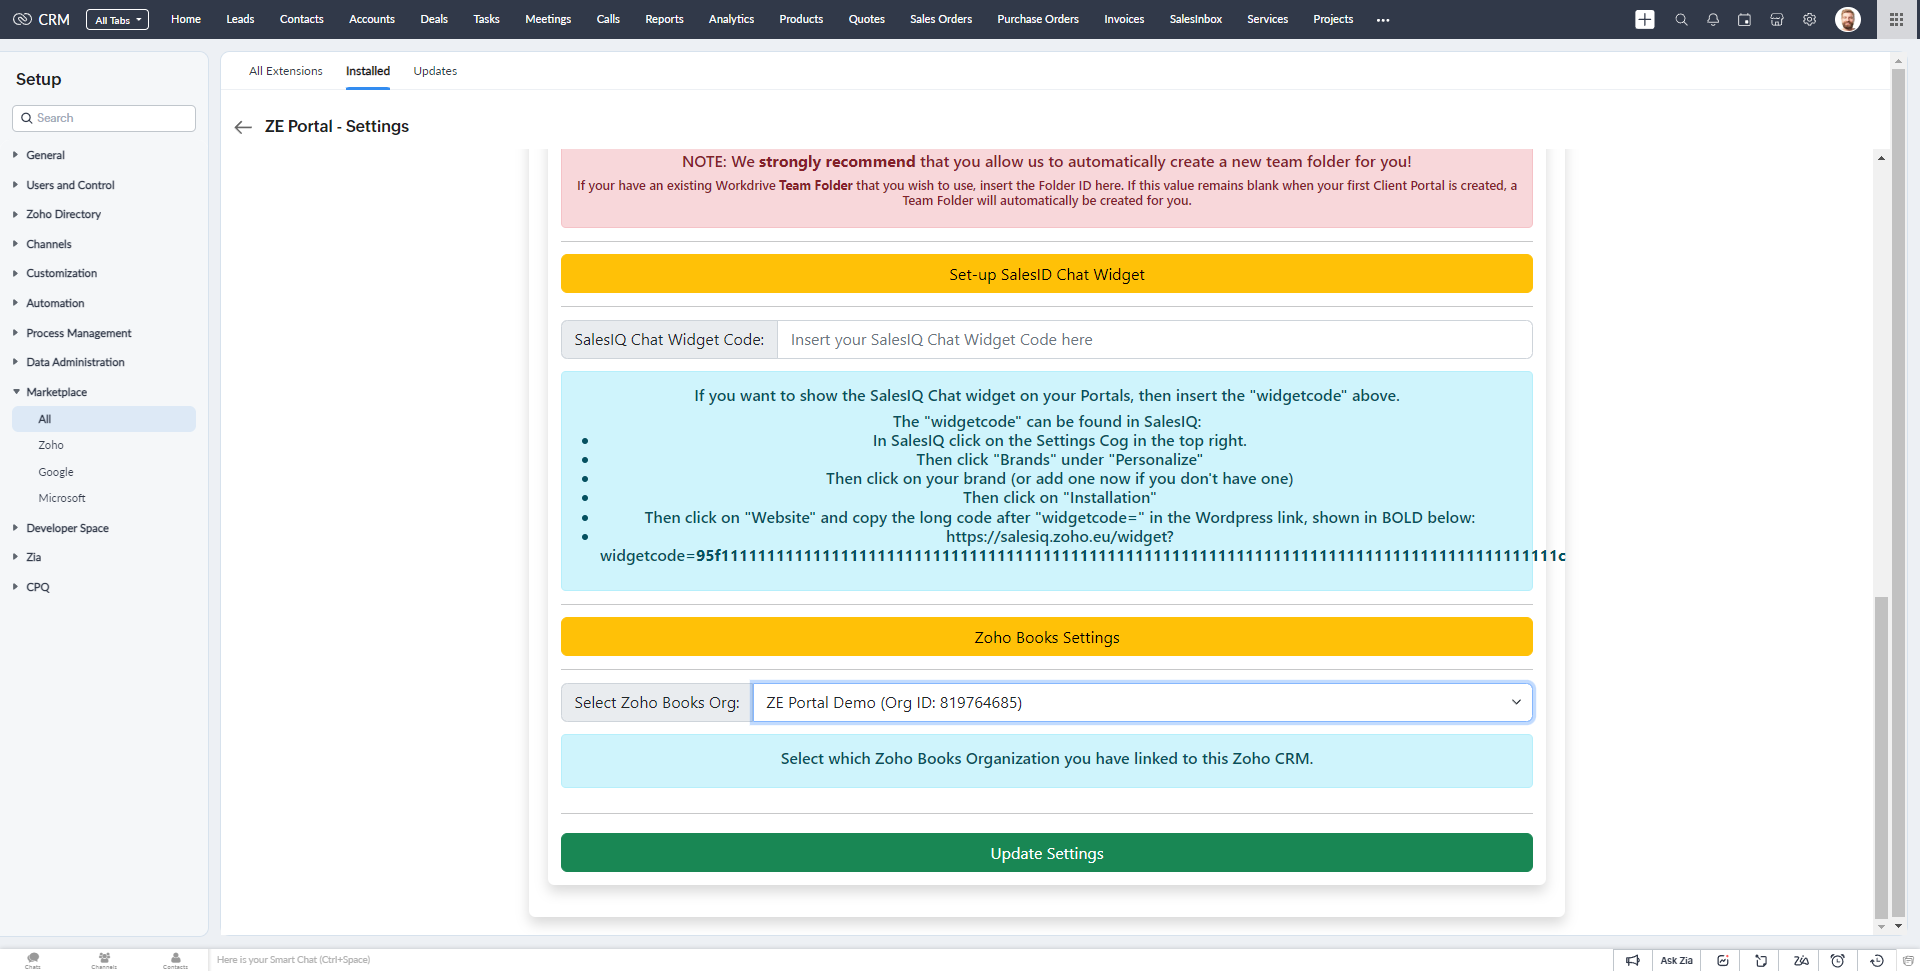The image size is (1920, 971).
Task: Open Channels in the bottom bar
Action: click(x=104, y=960)
